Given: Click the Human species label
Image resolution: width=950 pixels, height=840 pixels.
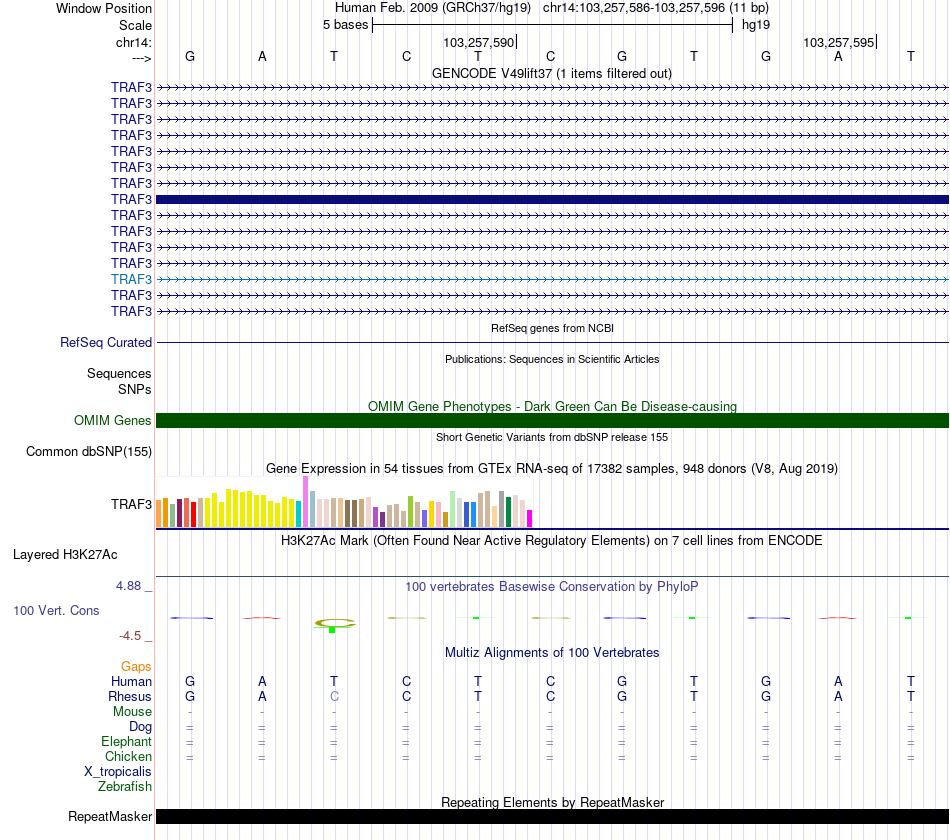Looking at the screenshot, I should point(131,682).
